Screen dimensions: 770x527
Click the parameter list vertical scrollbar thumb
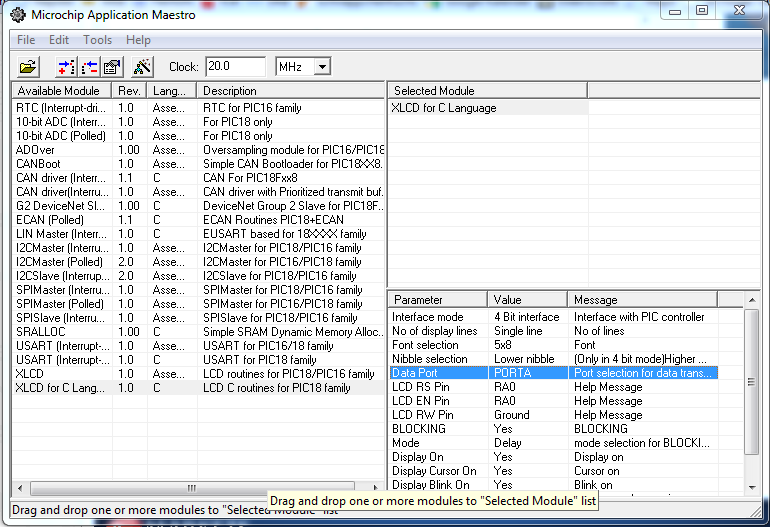tap(751, 382)
